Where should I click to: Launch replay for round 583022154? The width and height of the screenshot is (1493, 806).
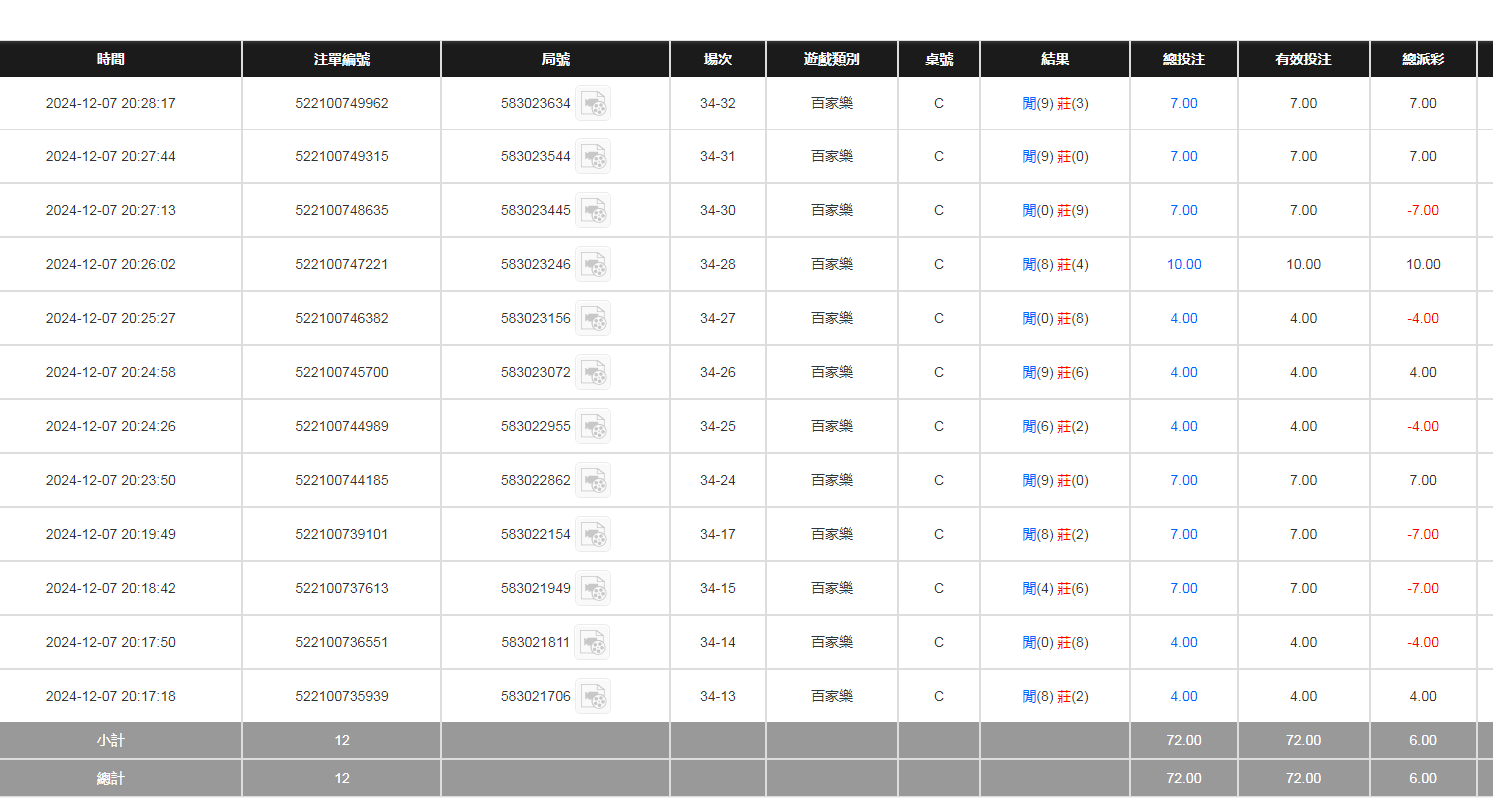click(593, 535)
